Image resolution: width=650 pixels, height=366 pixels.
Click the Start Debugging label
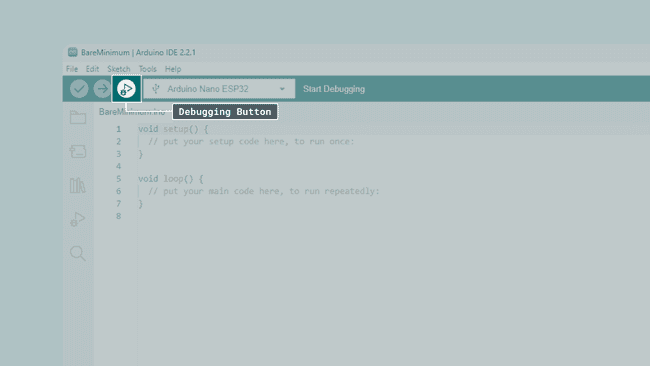click(x=334, y=89)
